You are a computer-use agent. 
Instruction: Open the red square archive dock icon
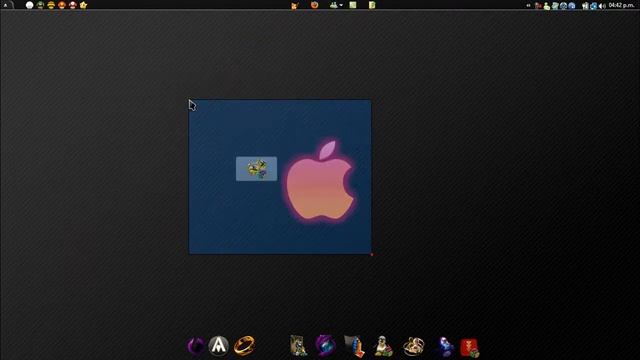470,348
